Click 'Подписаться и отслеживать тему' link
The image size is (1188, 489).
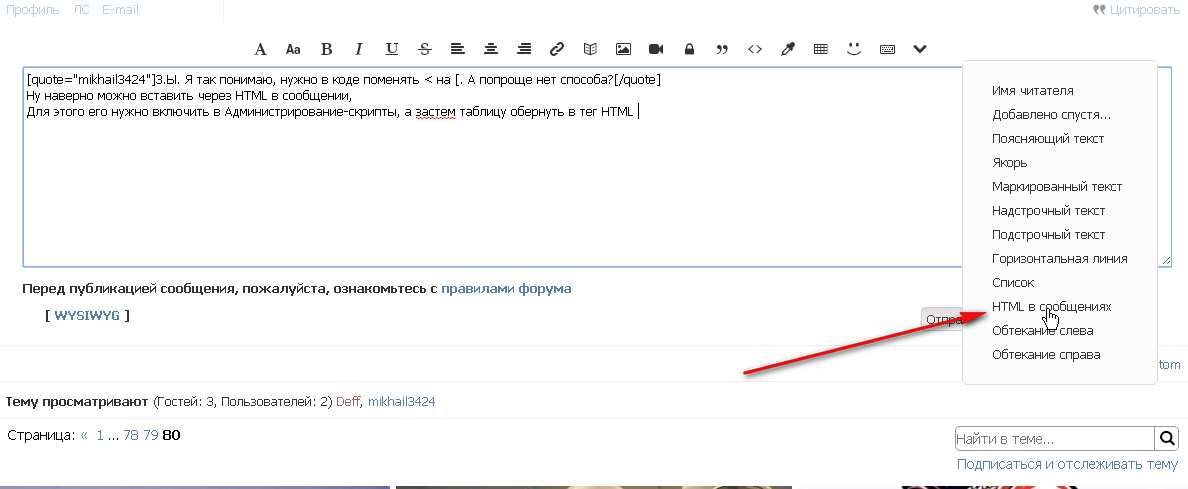coord(1068,464)
